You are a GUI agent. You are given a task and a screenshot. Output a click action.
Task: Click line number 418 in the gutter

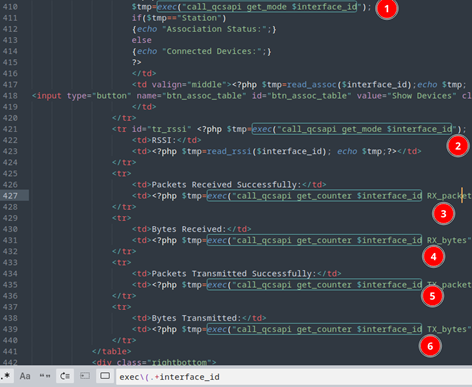10,96
